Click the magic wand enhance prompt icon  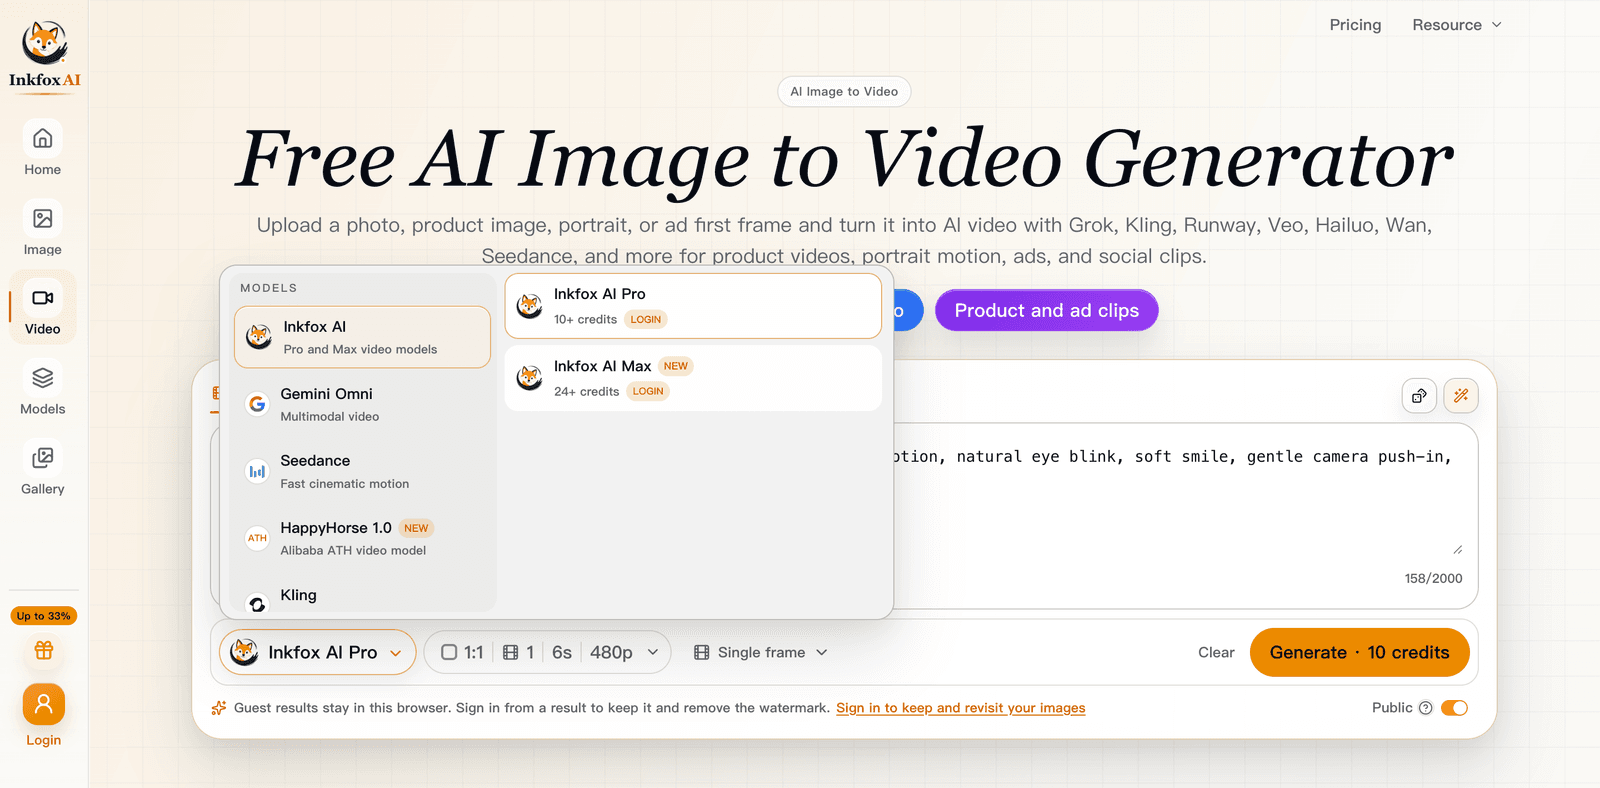[x=1461, y=396]
